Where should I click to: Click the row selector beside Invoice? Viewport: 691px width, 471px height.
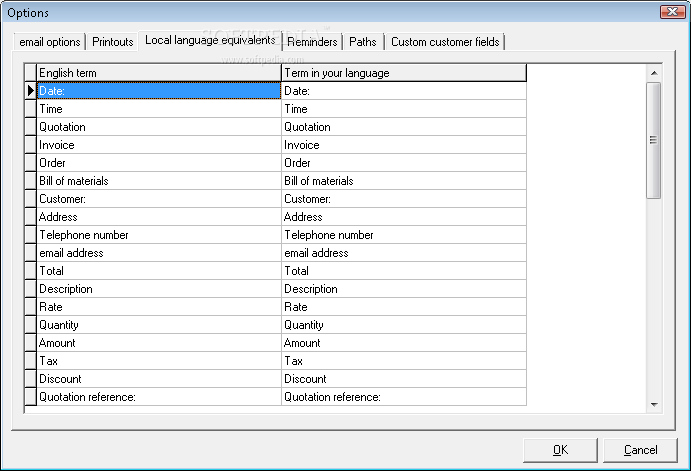[30, 145]
